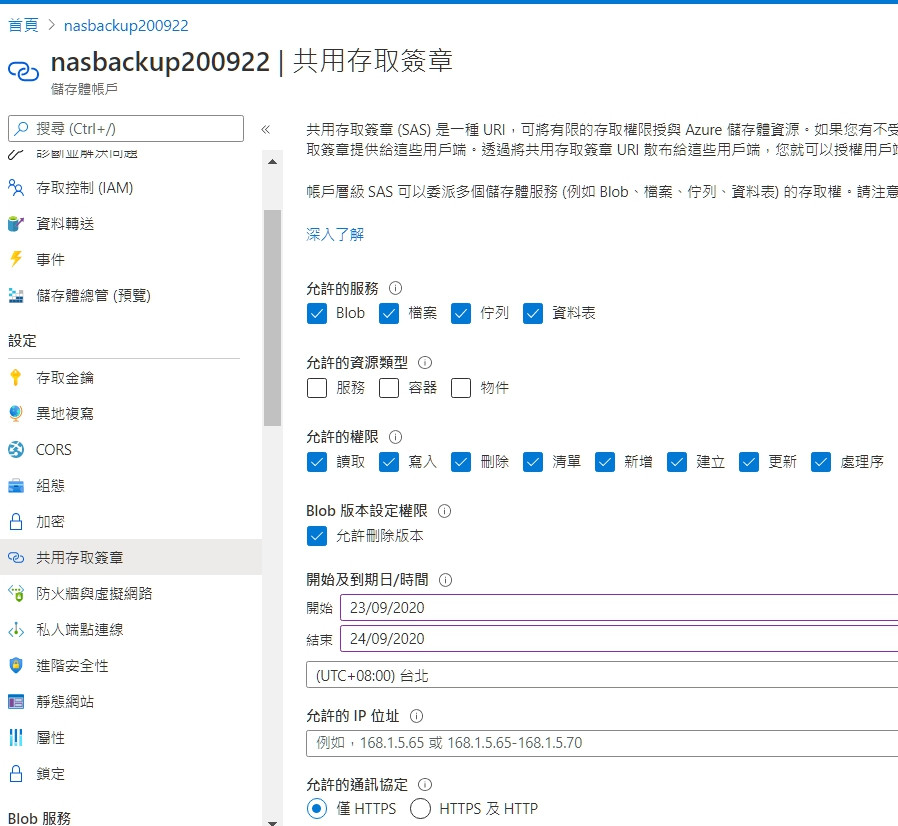Click the 共用存取簽章 link icon in sidebar
This screenshot has width=898, height=826.
coord(16,557)
